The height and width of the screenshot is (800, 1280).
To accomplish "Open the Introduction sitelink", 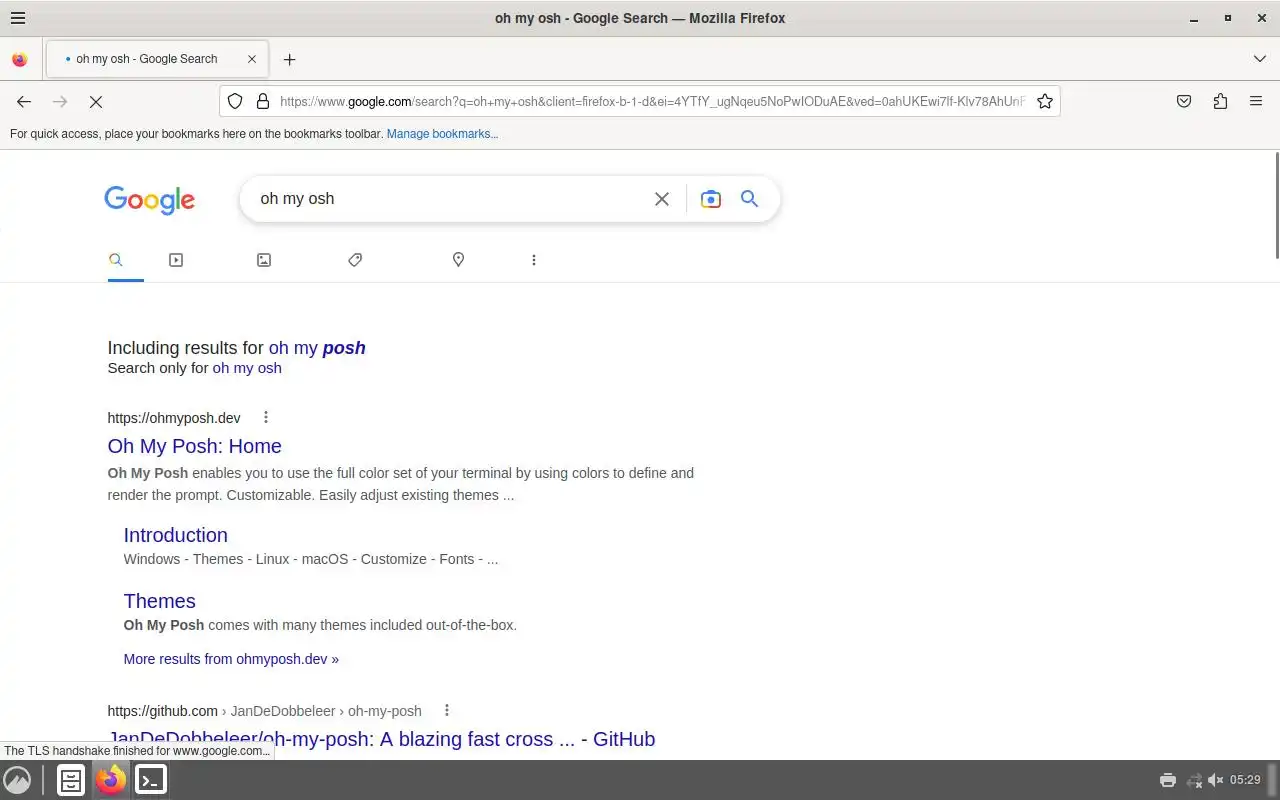I will (176, 535).
